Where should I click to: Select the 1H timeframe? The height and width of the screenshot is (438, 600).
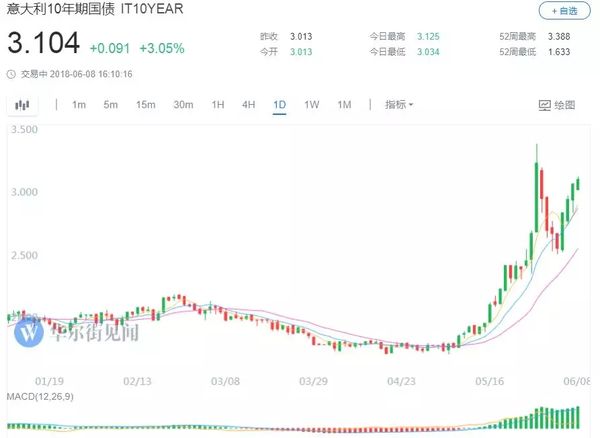[218, 105]
